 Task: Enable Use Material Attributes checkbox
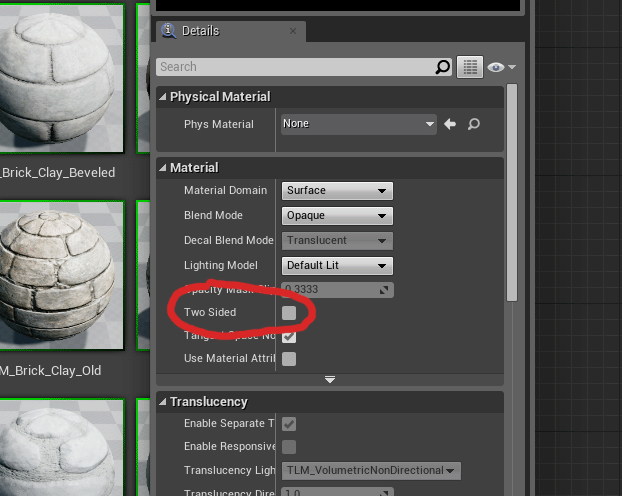(x=289, y=359)
